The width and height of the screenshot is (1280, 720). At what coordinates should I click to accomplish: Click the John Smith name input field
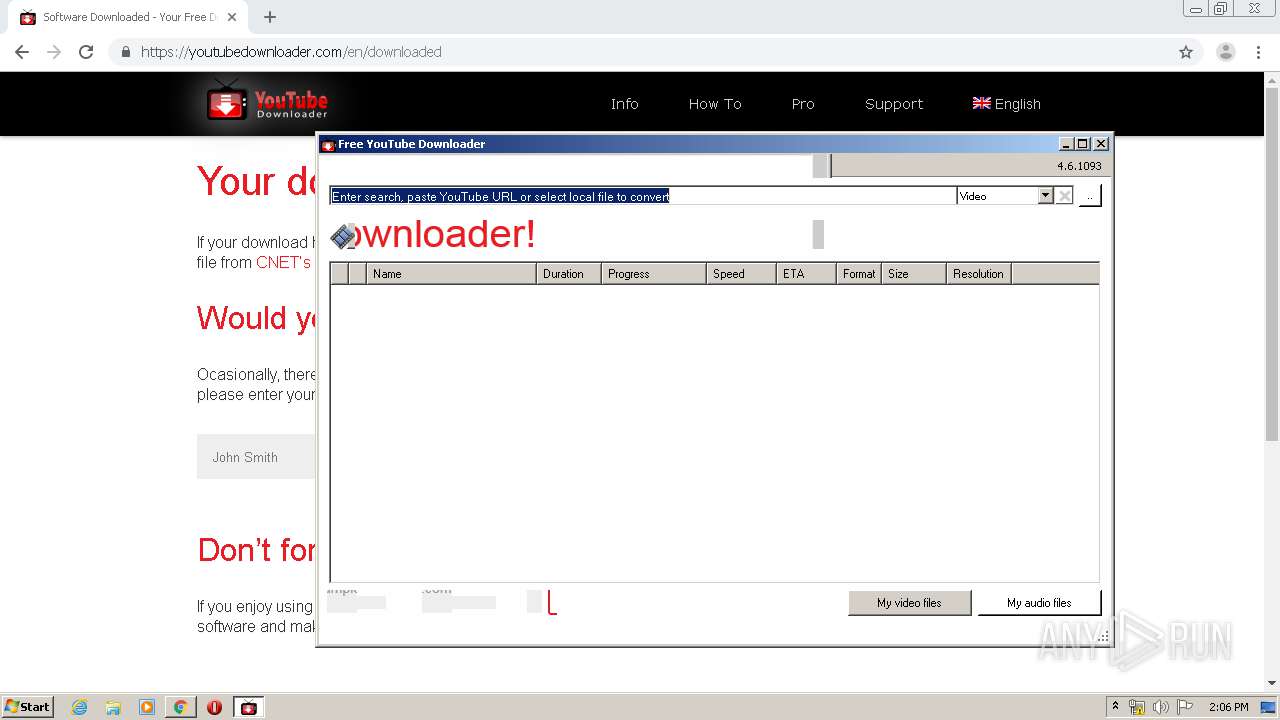256,457
